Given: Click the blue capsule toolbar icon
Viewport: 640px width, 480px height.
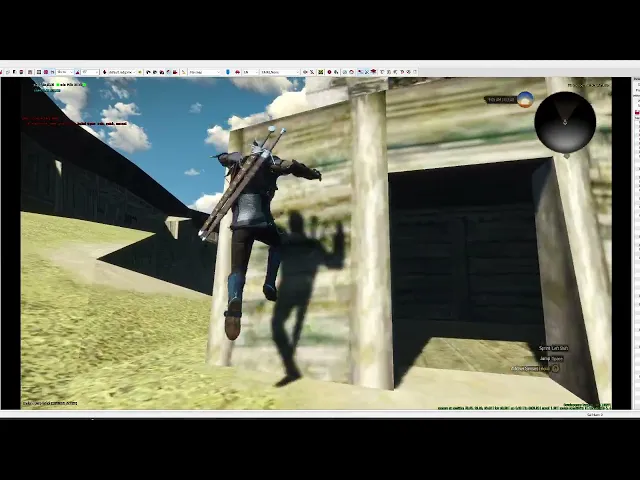Looking at the screenshot, I should [x=228, y=72].
